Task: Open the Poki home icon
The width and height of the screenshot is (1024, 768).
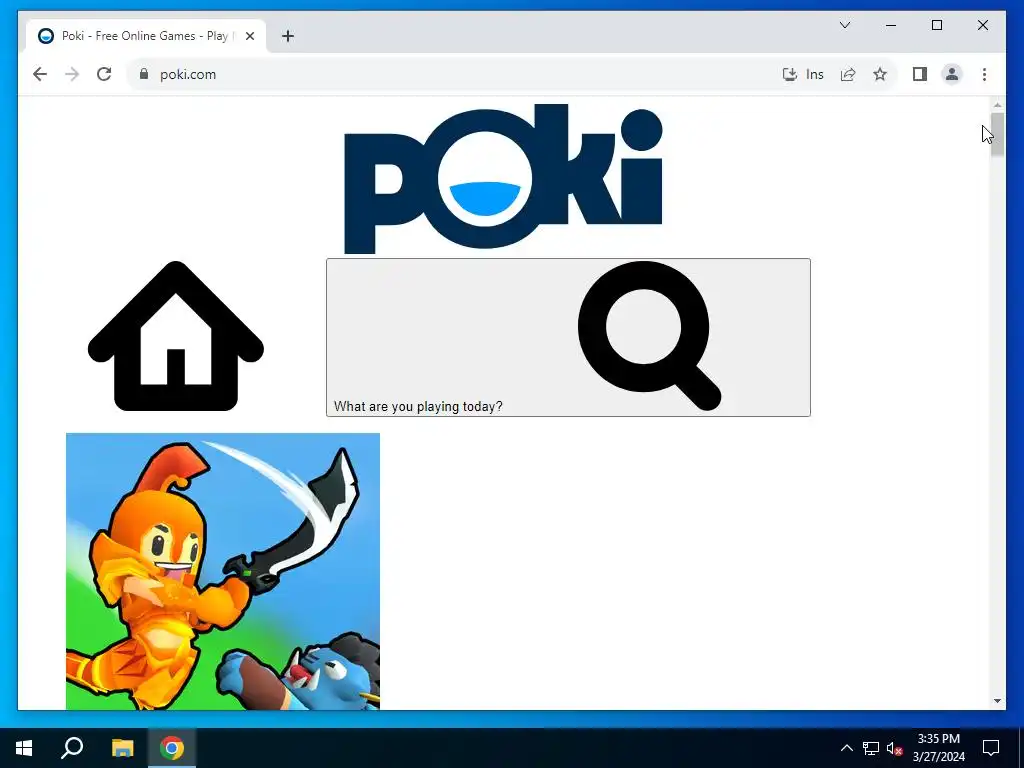Action: pyautogui.click(x=176, y=336)
